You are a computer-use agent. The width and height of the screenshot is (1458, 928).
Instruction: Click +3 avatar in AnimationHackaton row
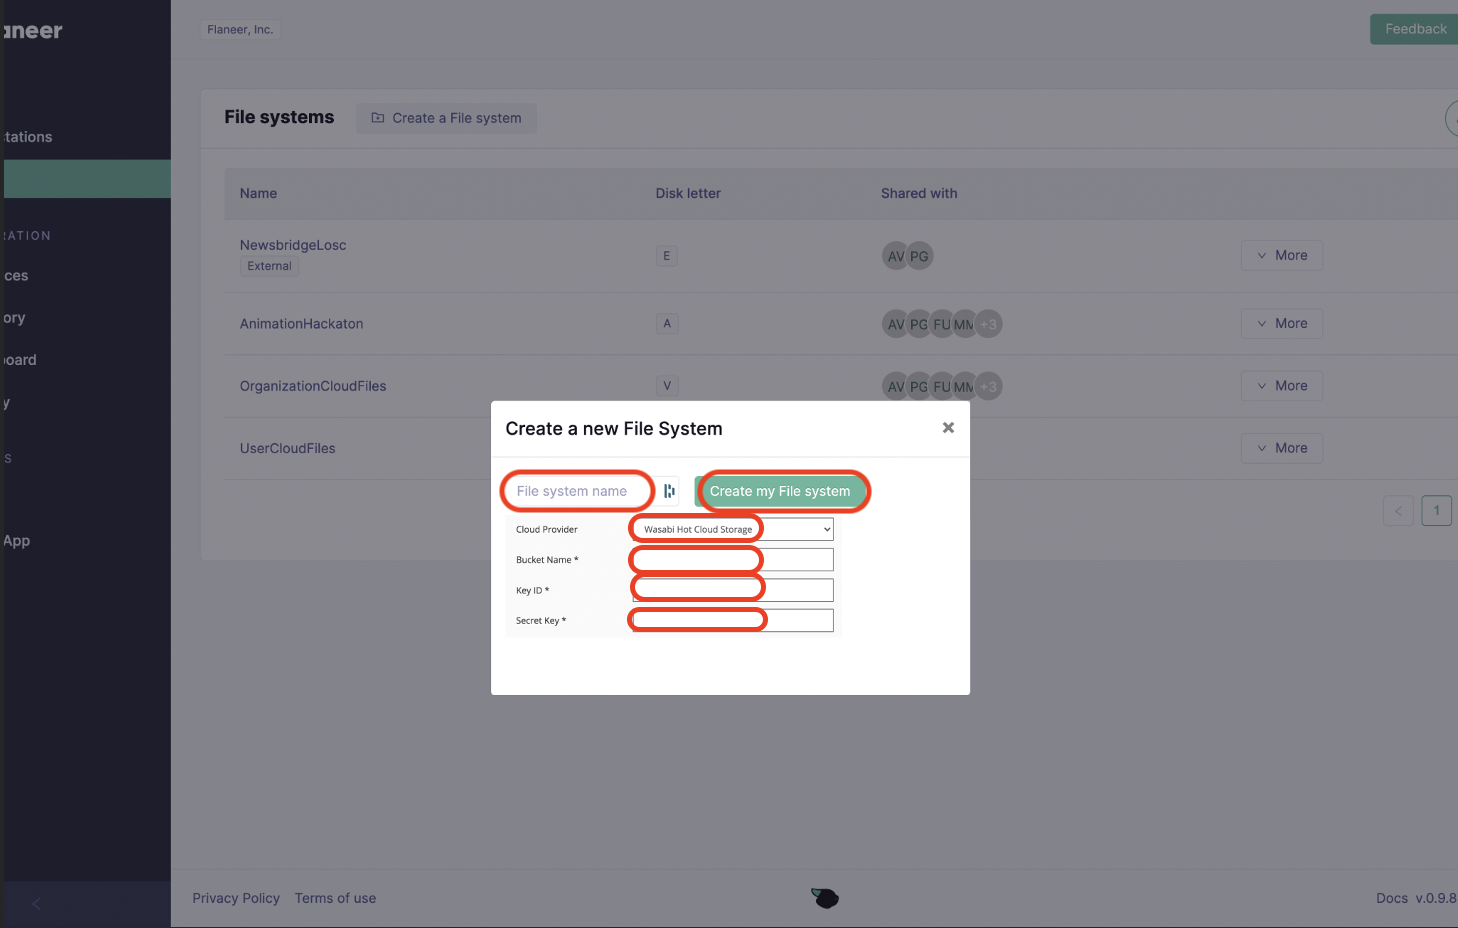pyautogui.click(x=988, y=324)
